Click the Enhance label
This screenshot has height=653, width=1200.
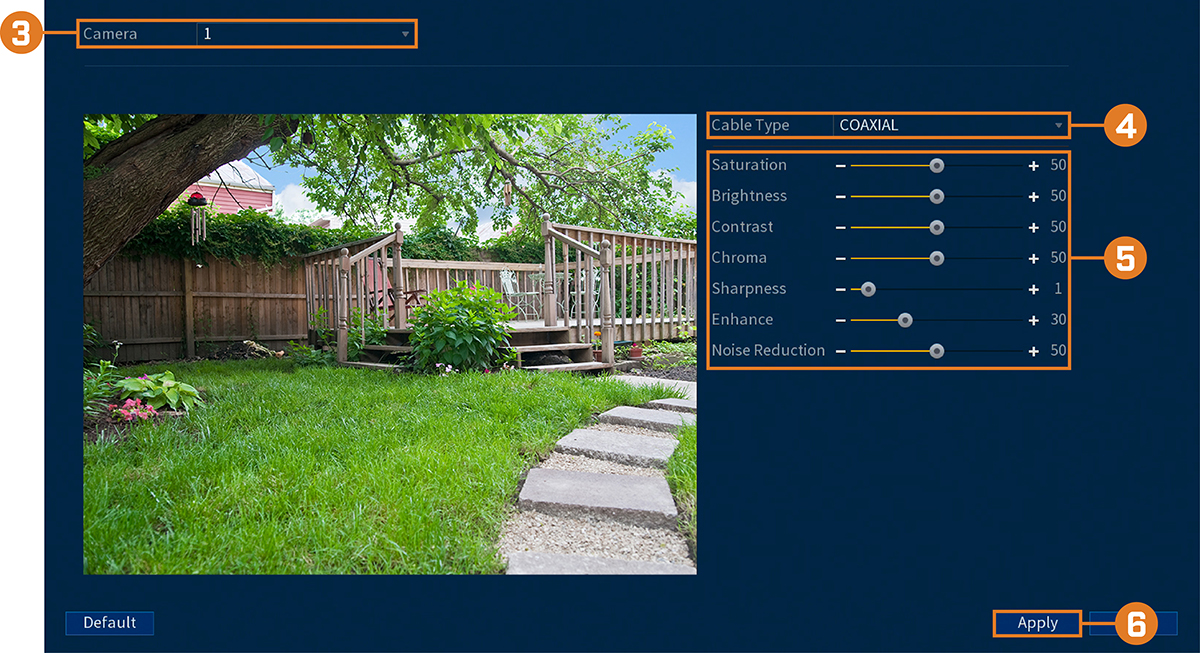pos(742,320)
